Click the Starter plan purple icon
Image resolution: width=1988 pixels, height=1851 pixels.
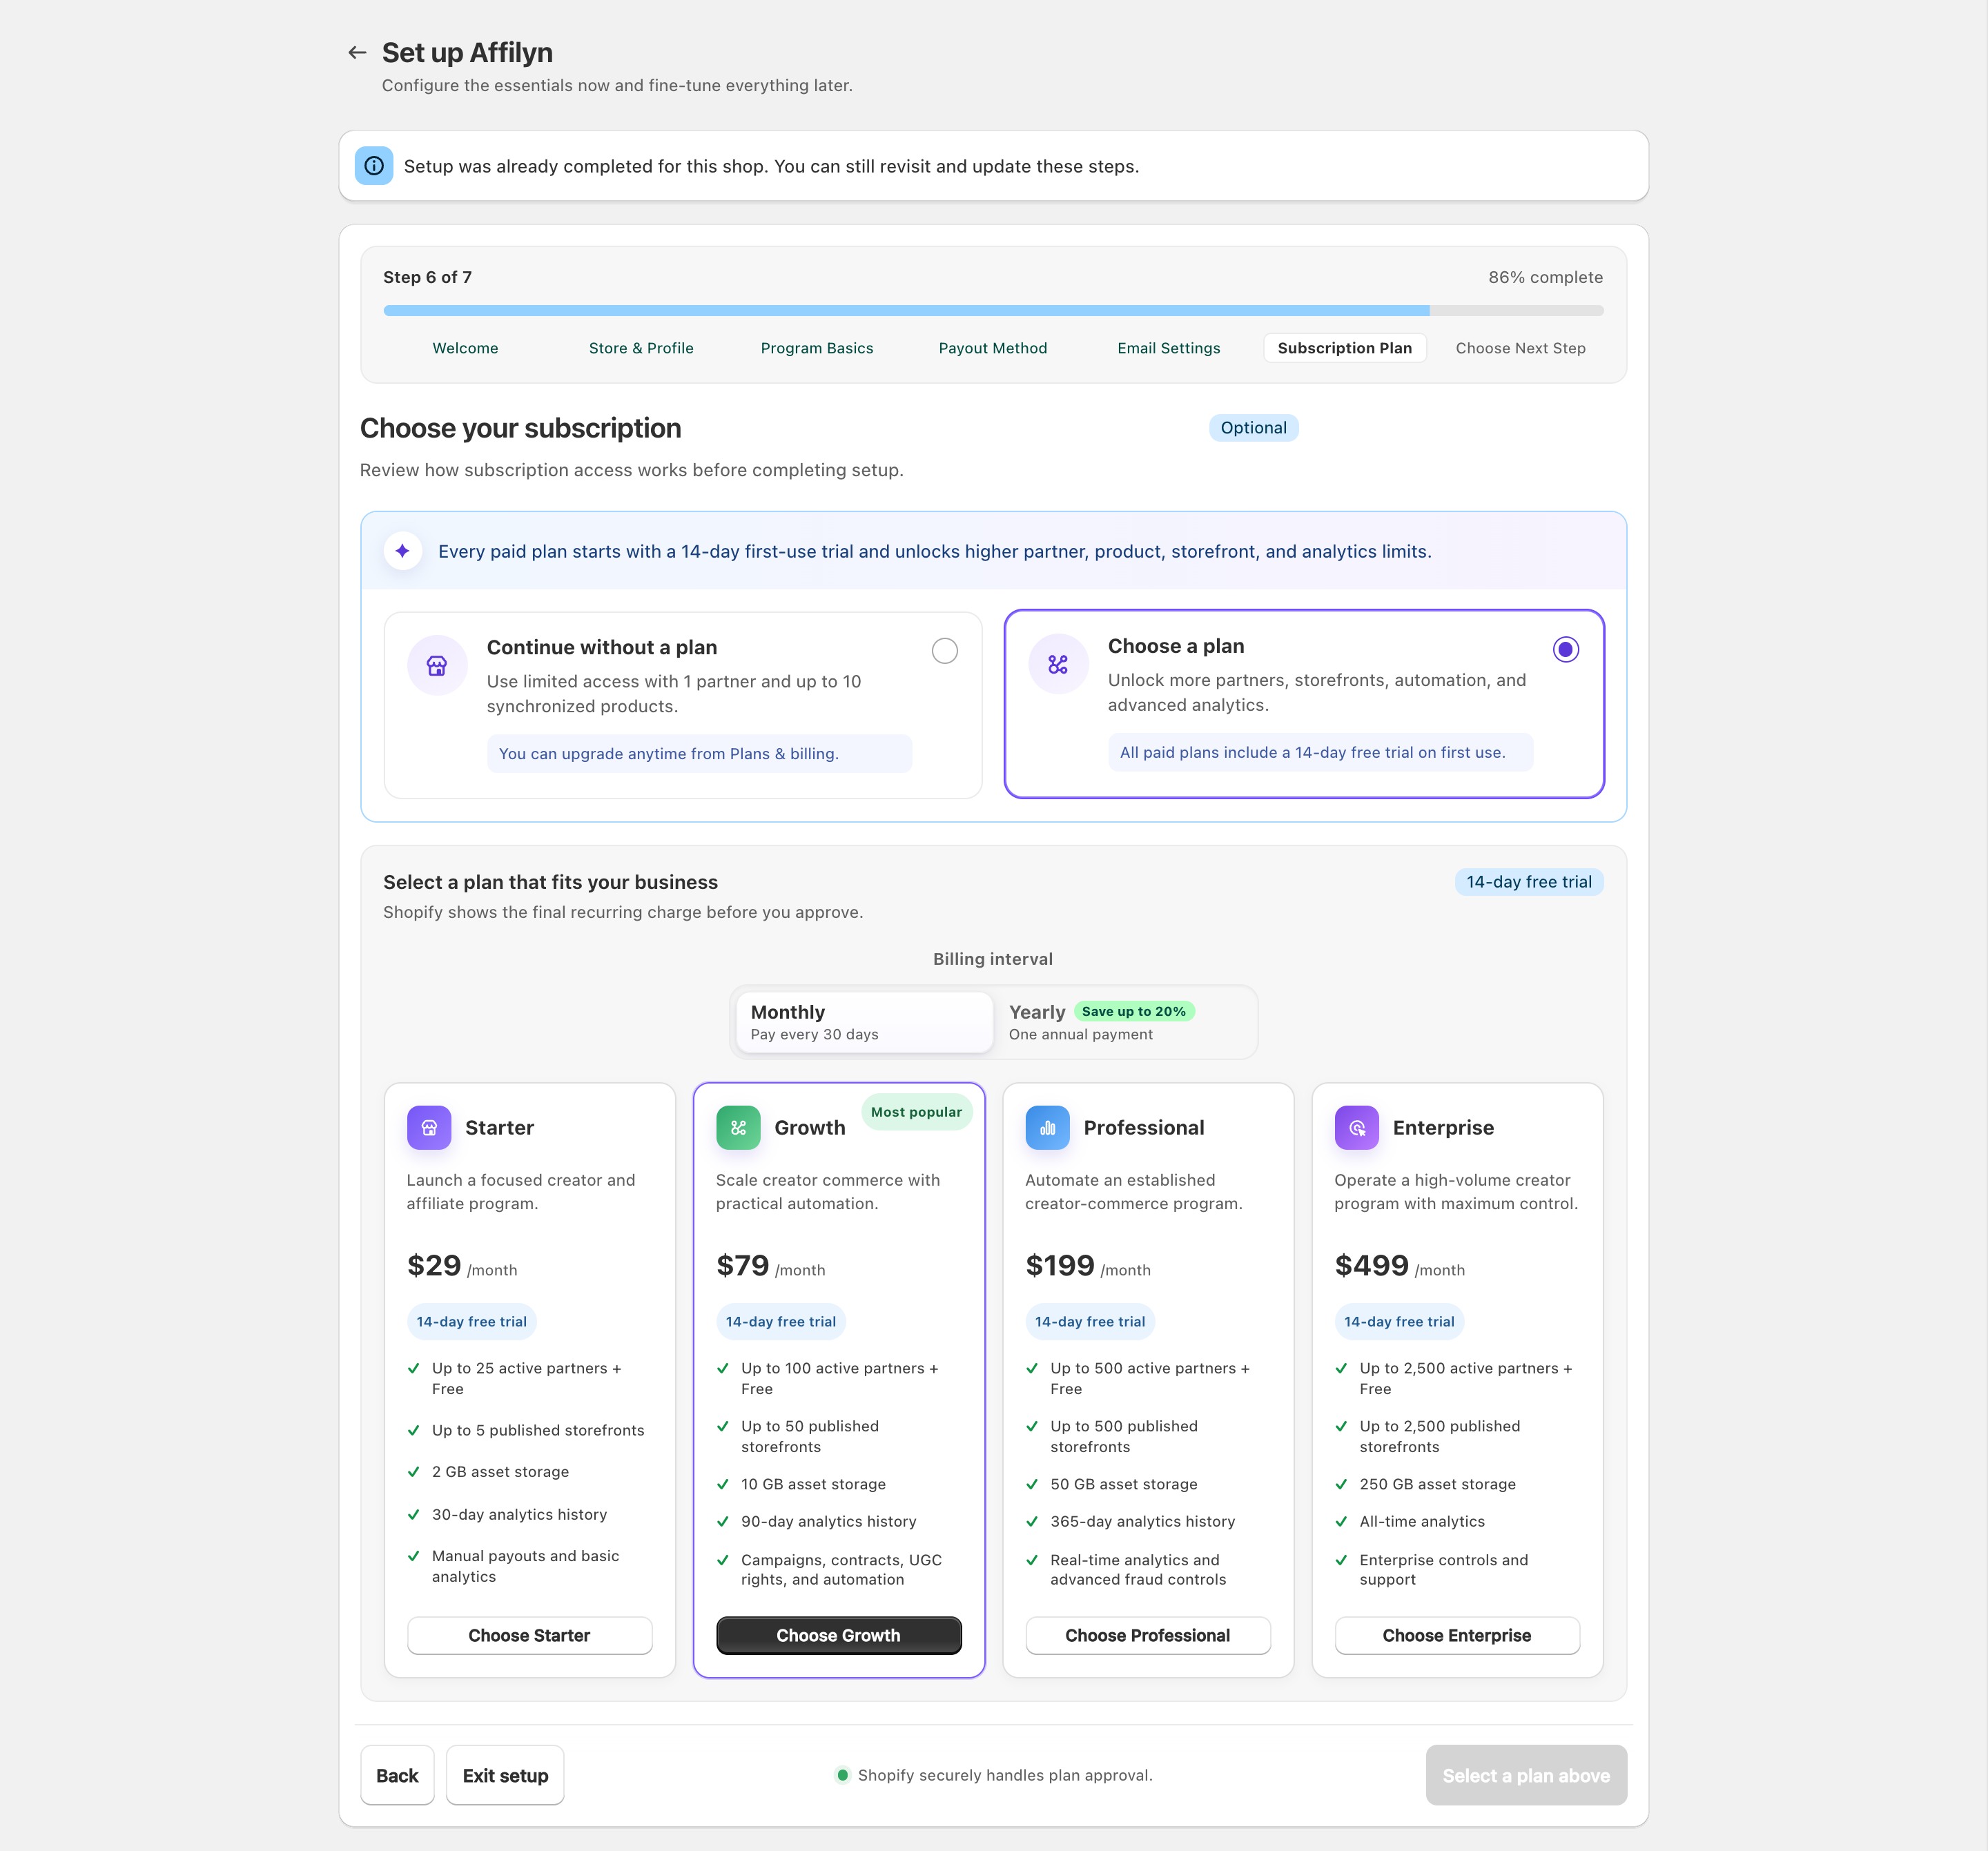[429, 1128]
